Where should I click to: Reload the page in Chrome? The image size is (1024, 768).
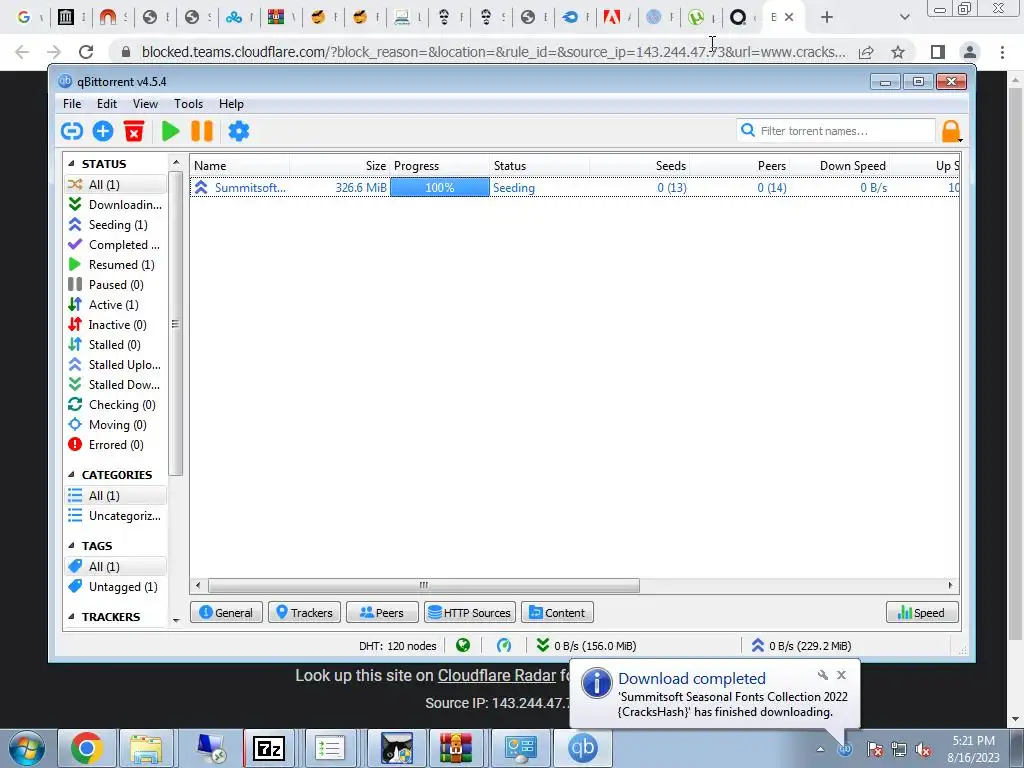86,52
